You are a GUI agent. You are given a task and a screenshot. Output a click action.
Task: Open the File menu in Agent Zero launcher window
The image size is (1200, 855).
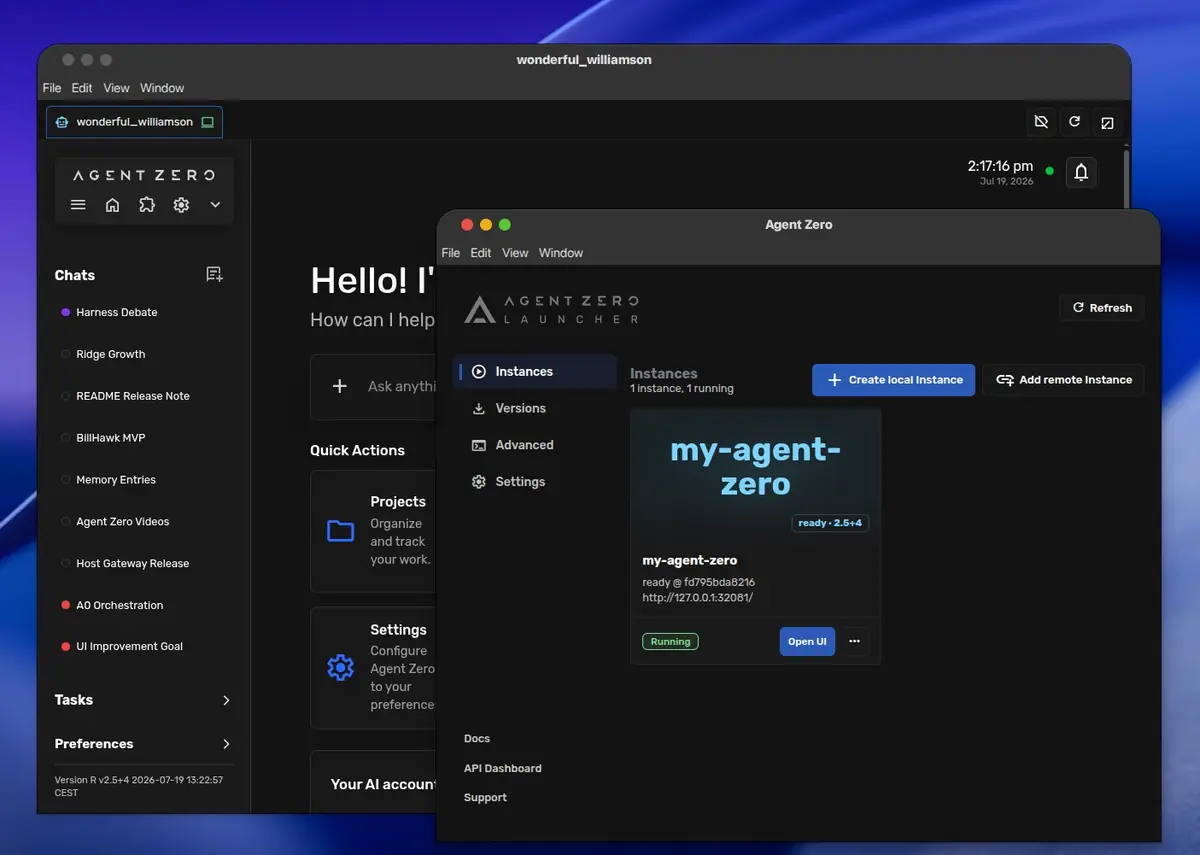pyautogui.click(x=451, y=253)
